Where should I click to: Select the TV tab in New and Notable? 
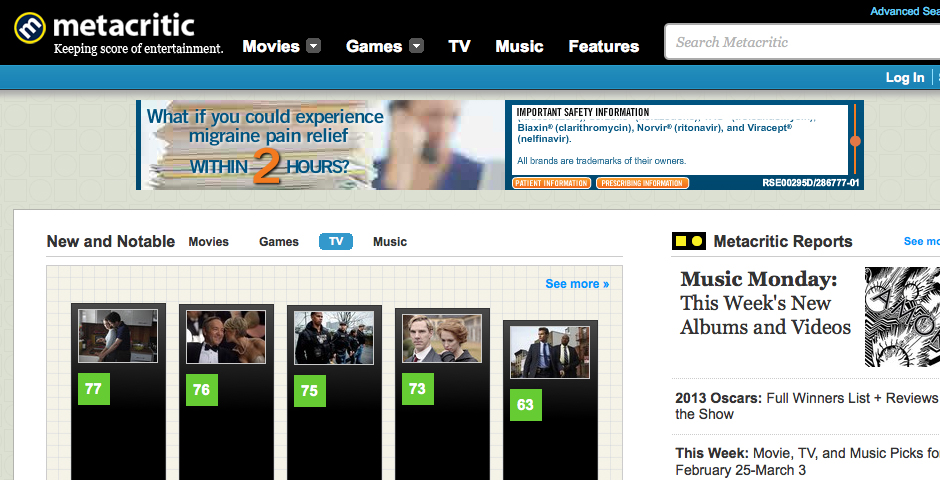[x=336, y=241]
